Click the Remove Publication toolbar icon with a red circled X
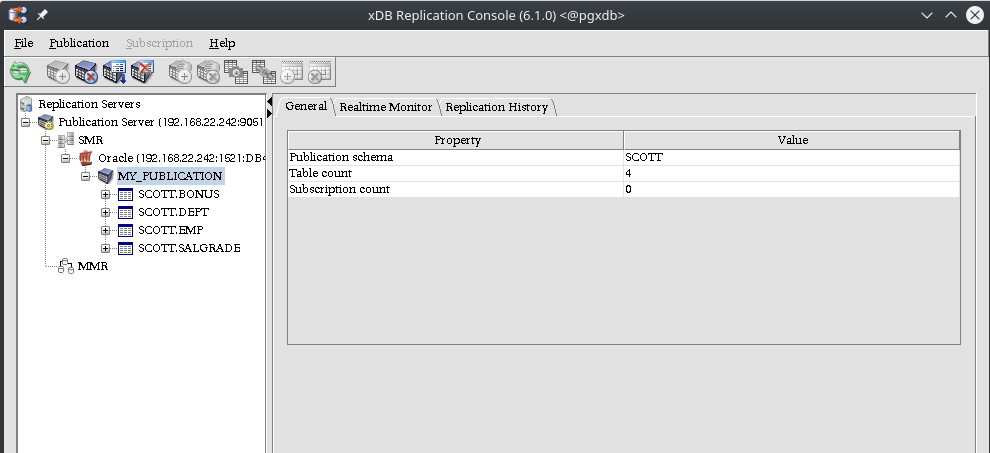Screen dimensions: 990x453 click(86, 72)
